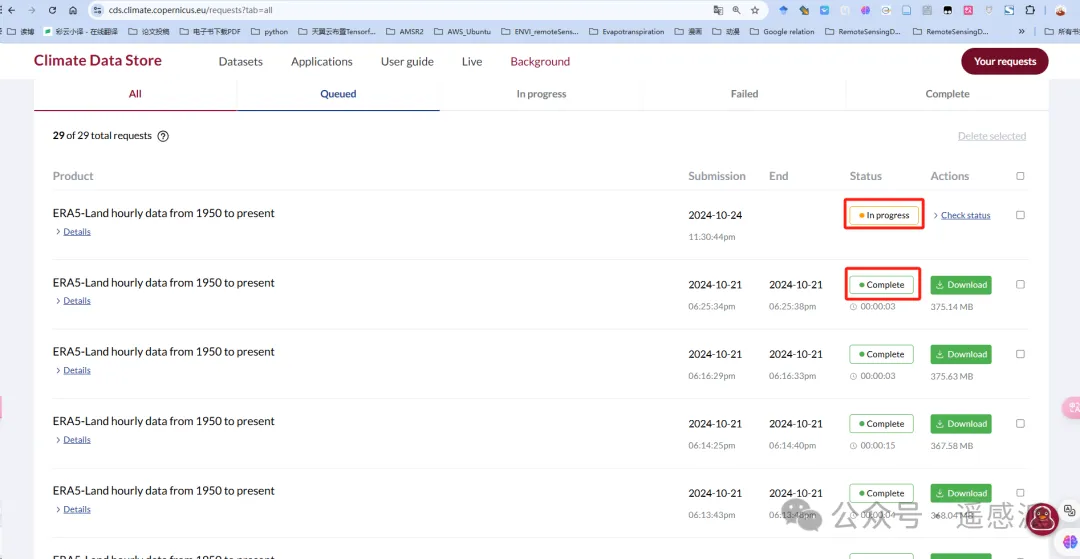Click the floating translate icon at right edge
The height and width of the screenshot is (559, 1080).
[1072, 408]
